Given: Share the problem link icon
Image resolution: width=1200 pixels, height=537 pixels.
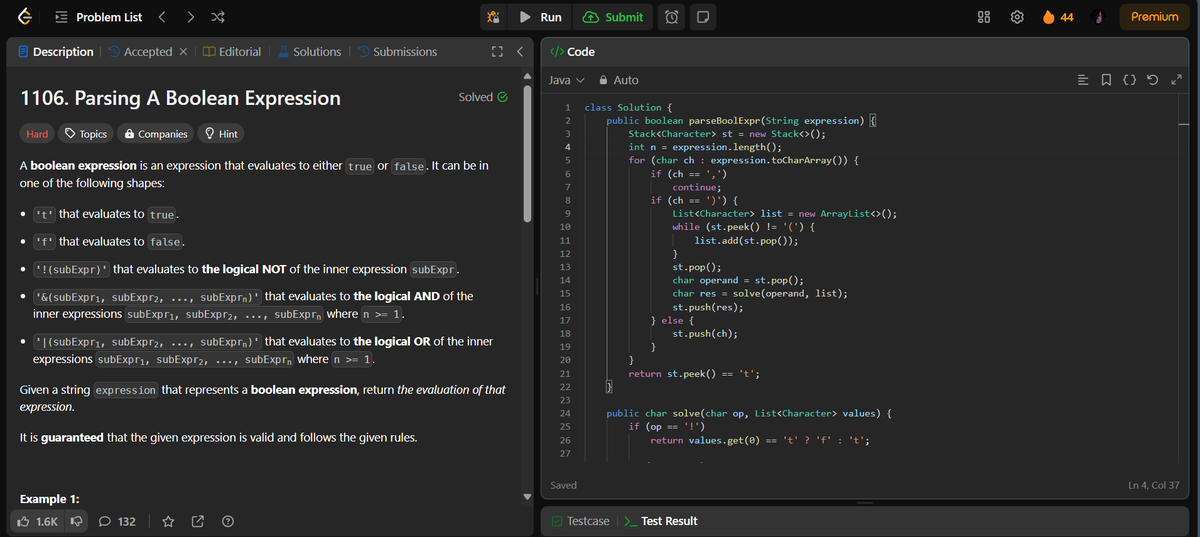Looking at the screenshot, I should click(x=198, y=521).
